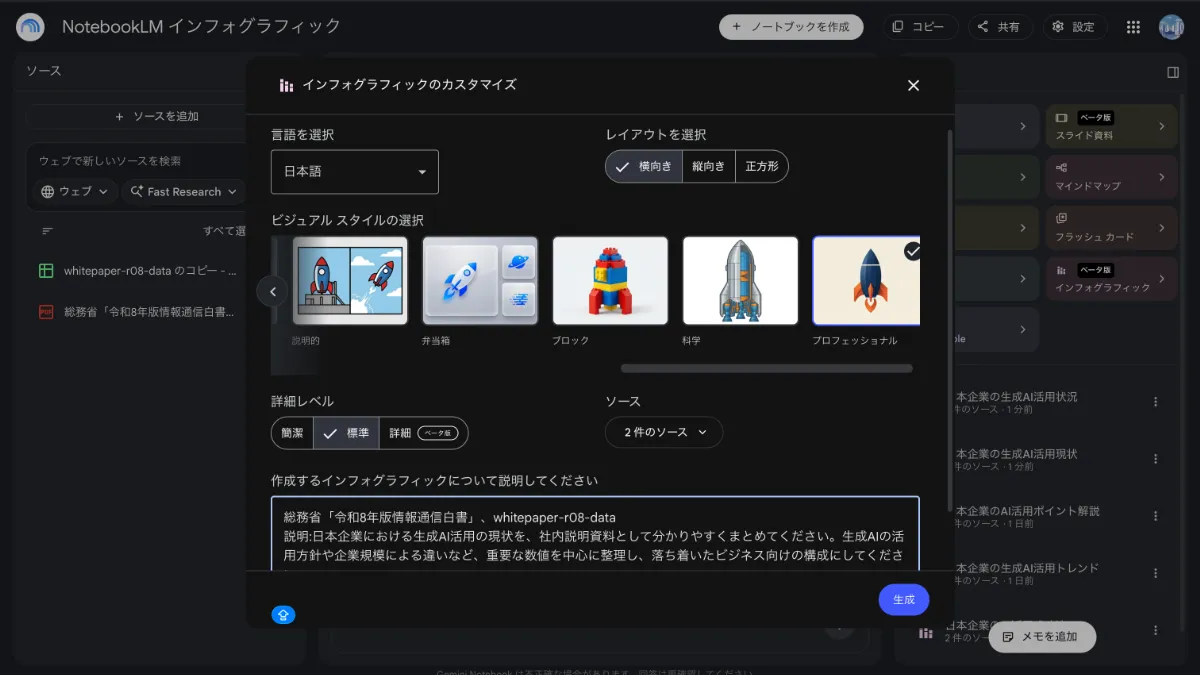Click the ウェブで新しいソースを検索 search field

tap(138, 161)
